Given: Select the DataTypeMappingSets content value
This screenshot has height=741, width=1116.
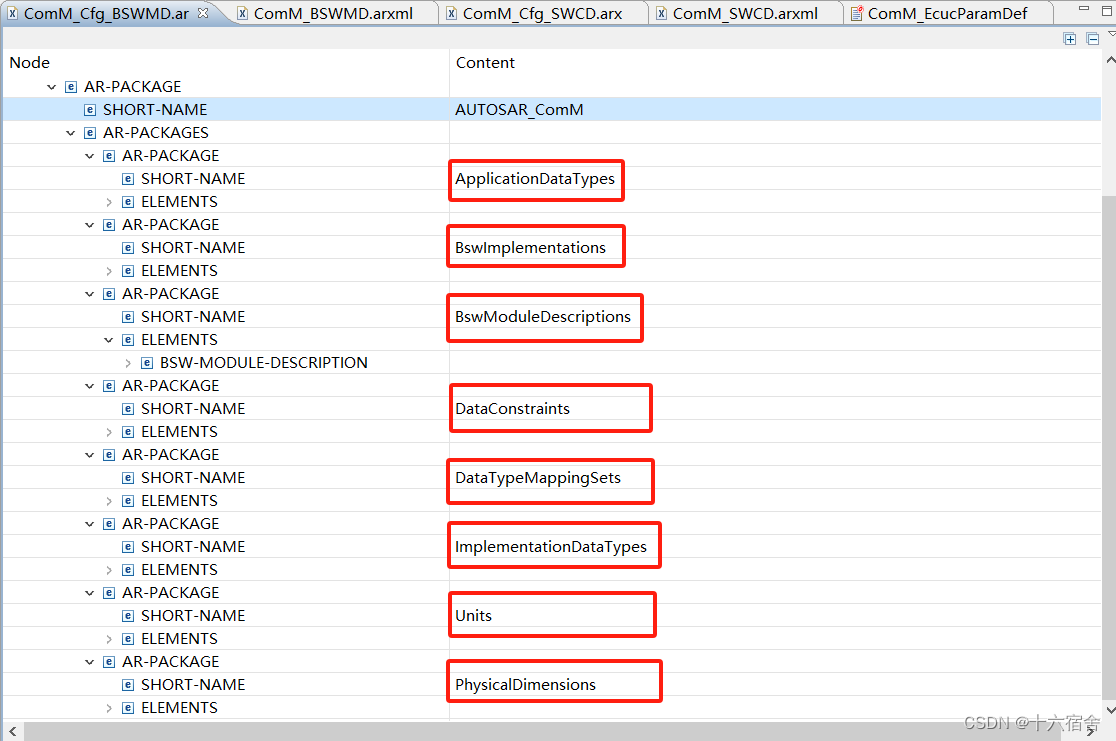Looking at the screenshot, I should pos(537,478).
